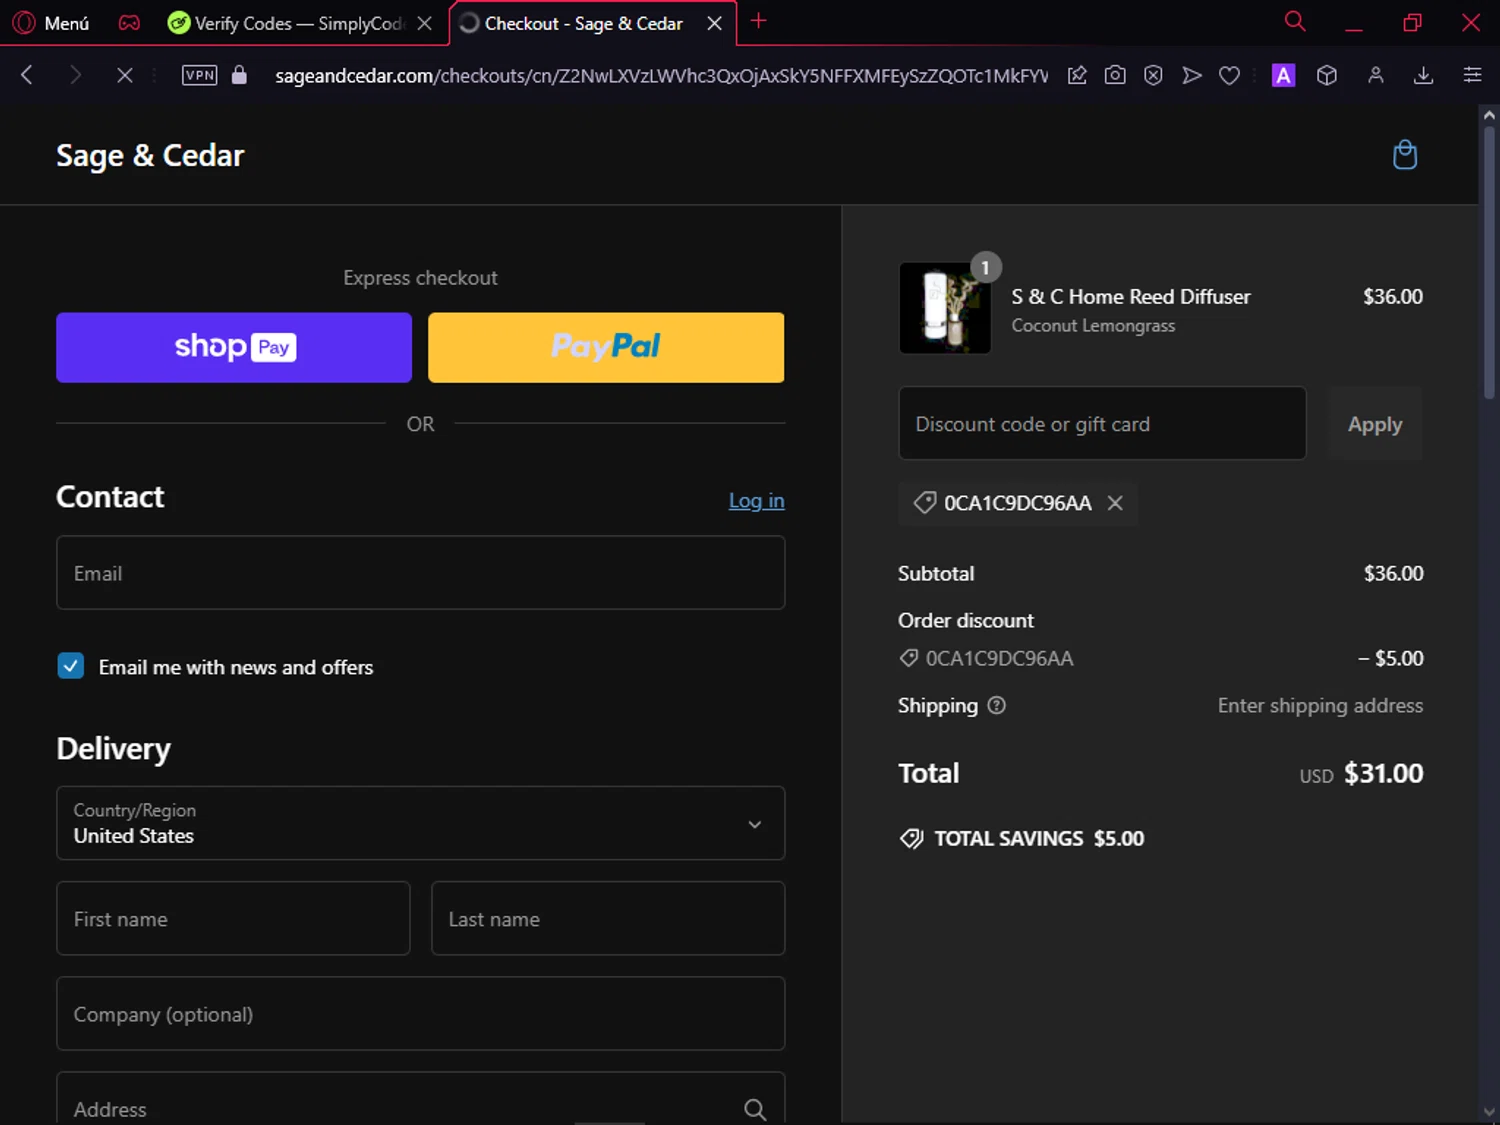This screenshot has width=1500, height=1125.
Task: Open the ad blocker shield icon
Action: 1153,75
